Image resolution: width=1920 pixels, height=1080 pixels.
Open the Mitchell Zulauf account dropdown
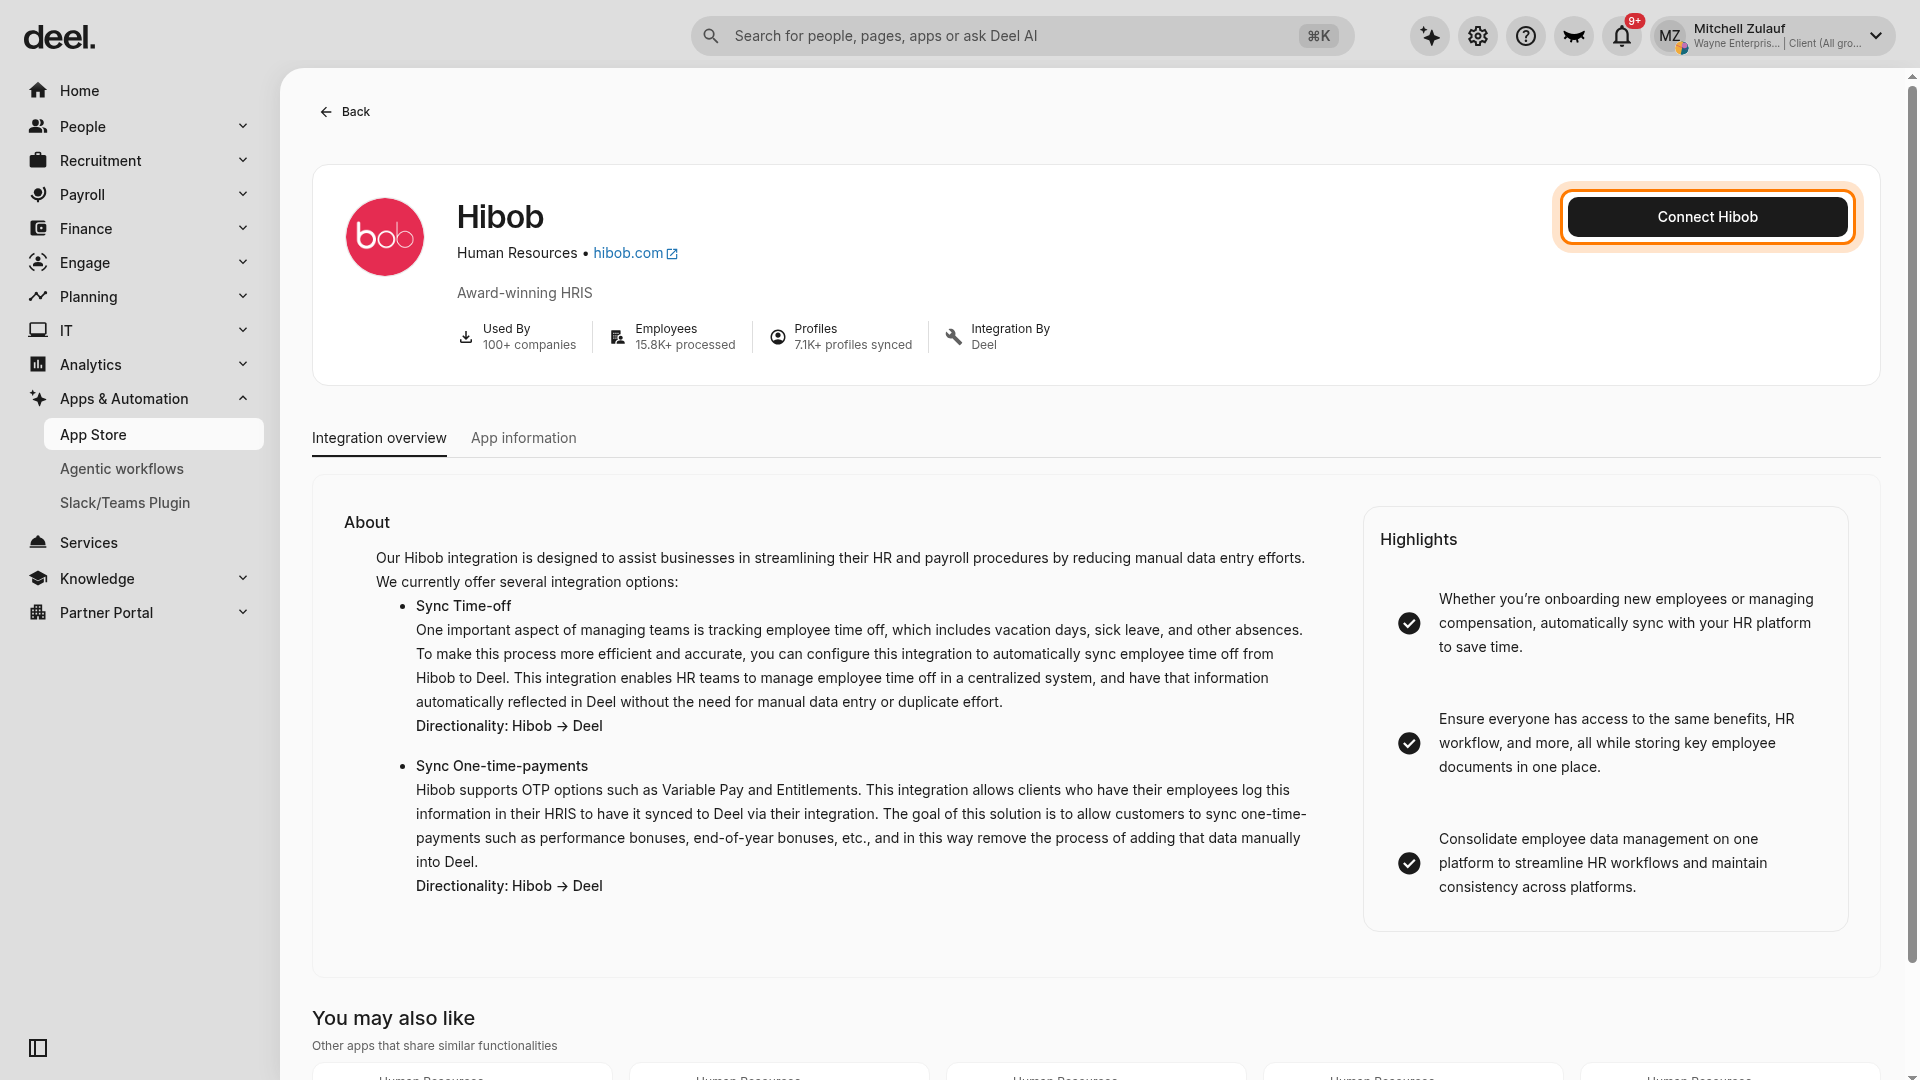tap(1772, 36)
